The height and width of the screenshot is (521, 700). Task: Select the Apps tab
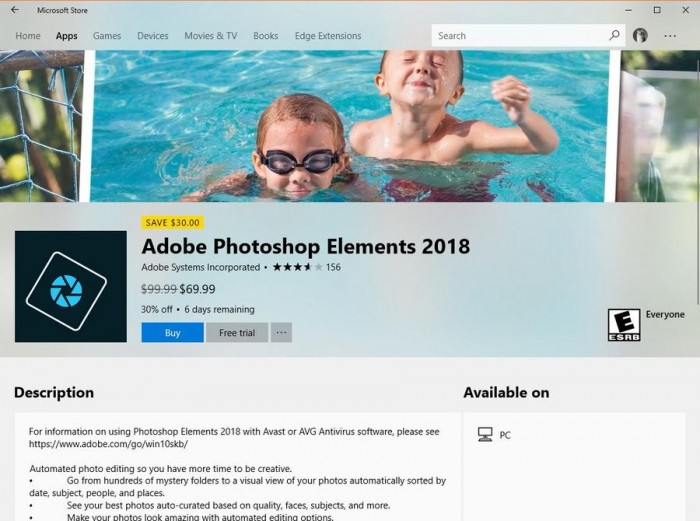tap(67, 36)
